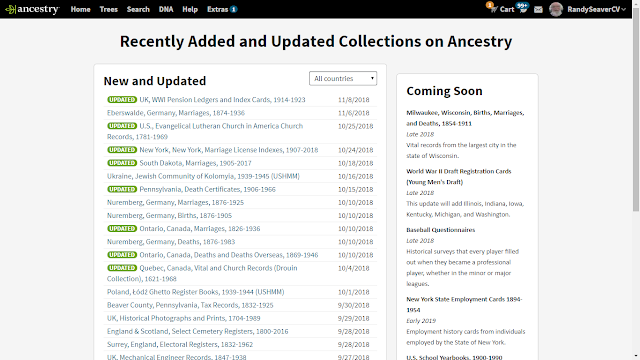This screenshot has height=360, width=640.
Task: Click the 10/1/2018 date entry
Action: tap(353, 292)
